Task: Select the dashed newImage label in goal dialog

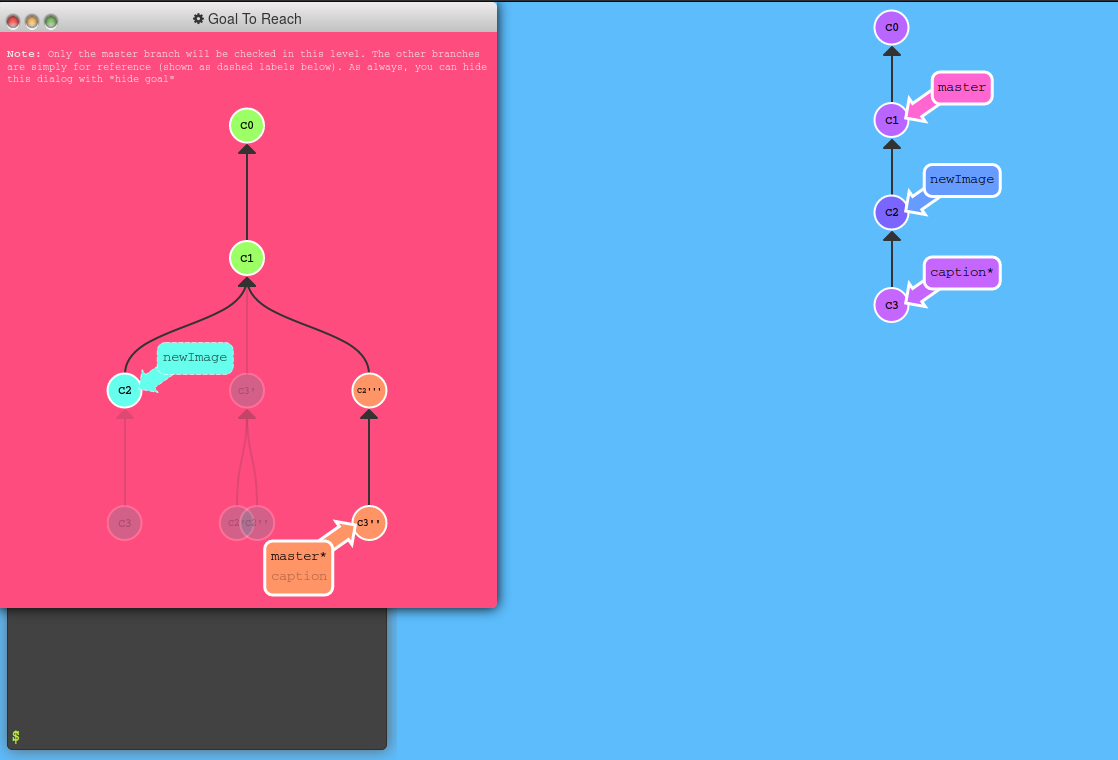Action: click(195, 358)
